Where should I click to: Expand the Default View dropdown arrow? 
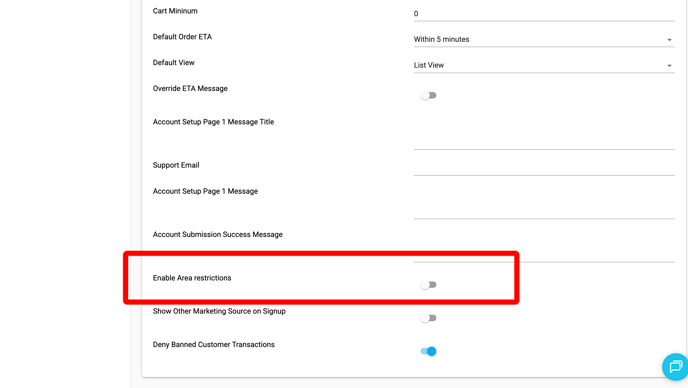coord(669,66)
